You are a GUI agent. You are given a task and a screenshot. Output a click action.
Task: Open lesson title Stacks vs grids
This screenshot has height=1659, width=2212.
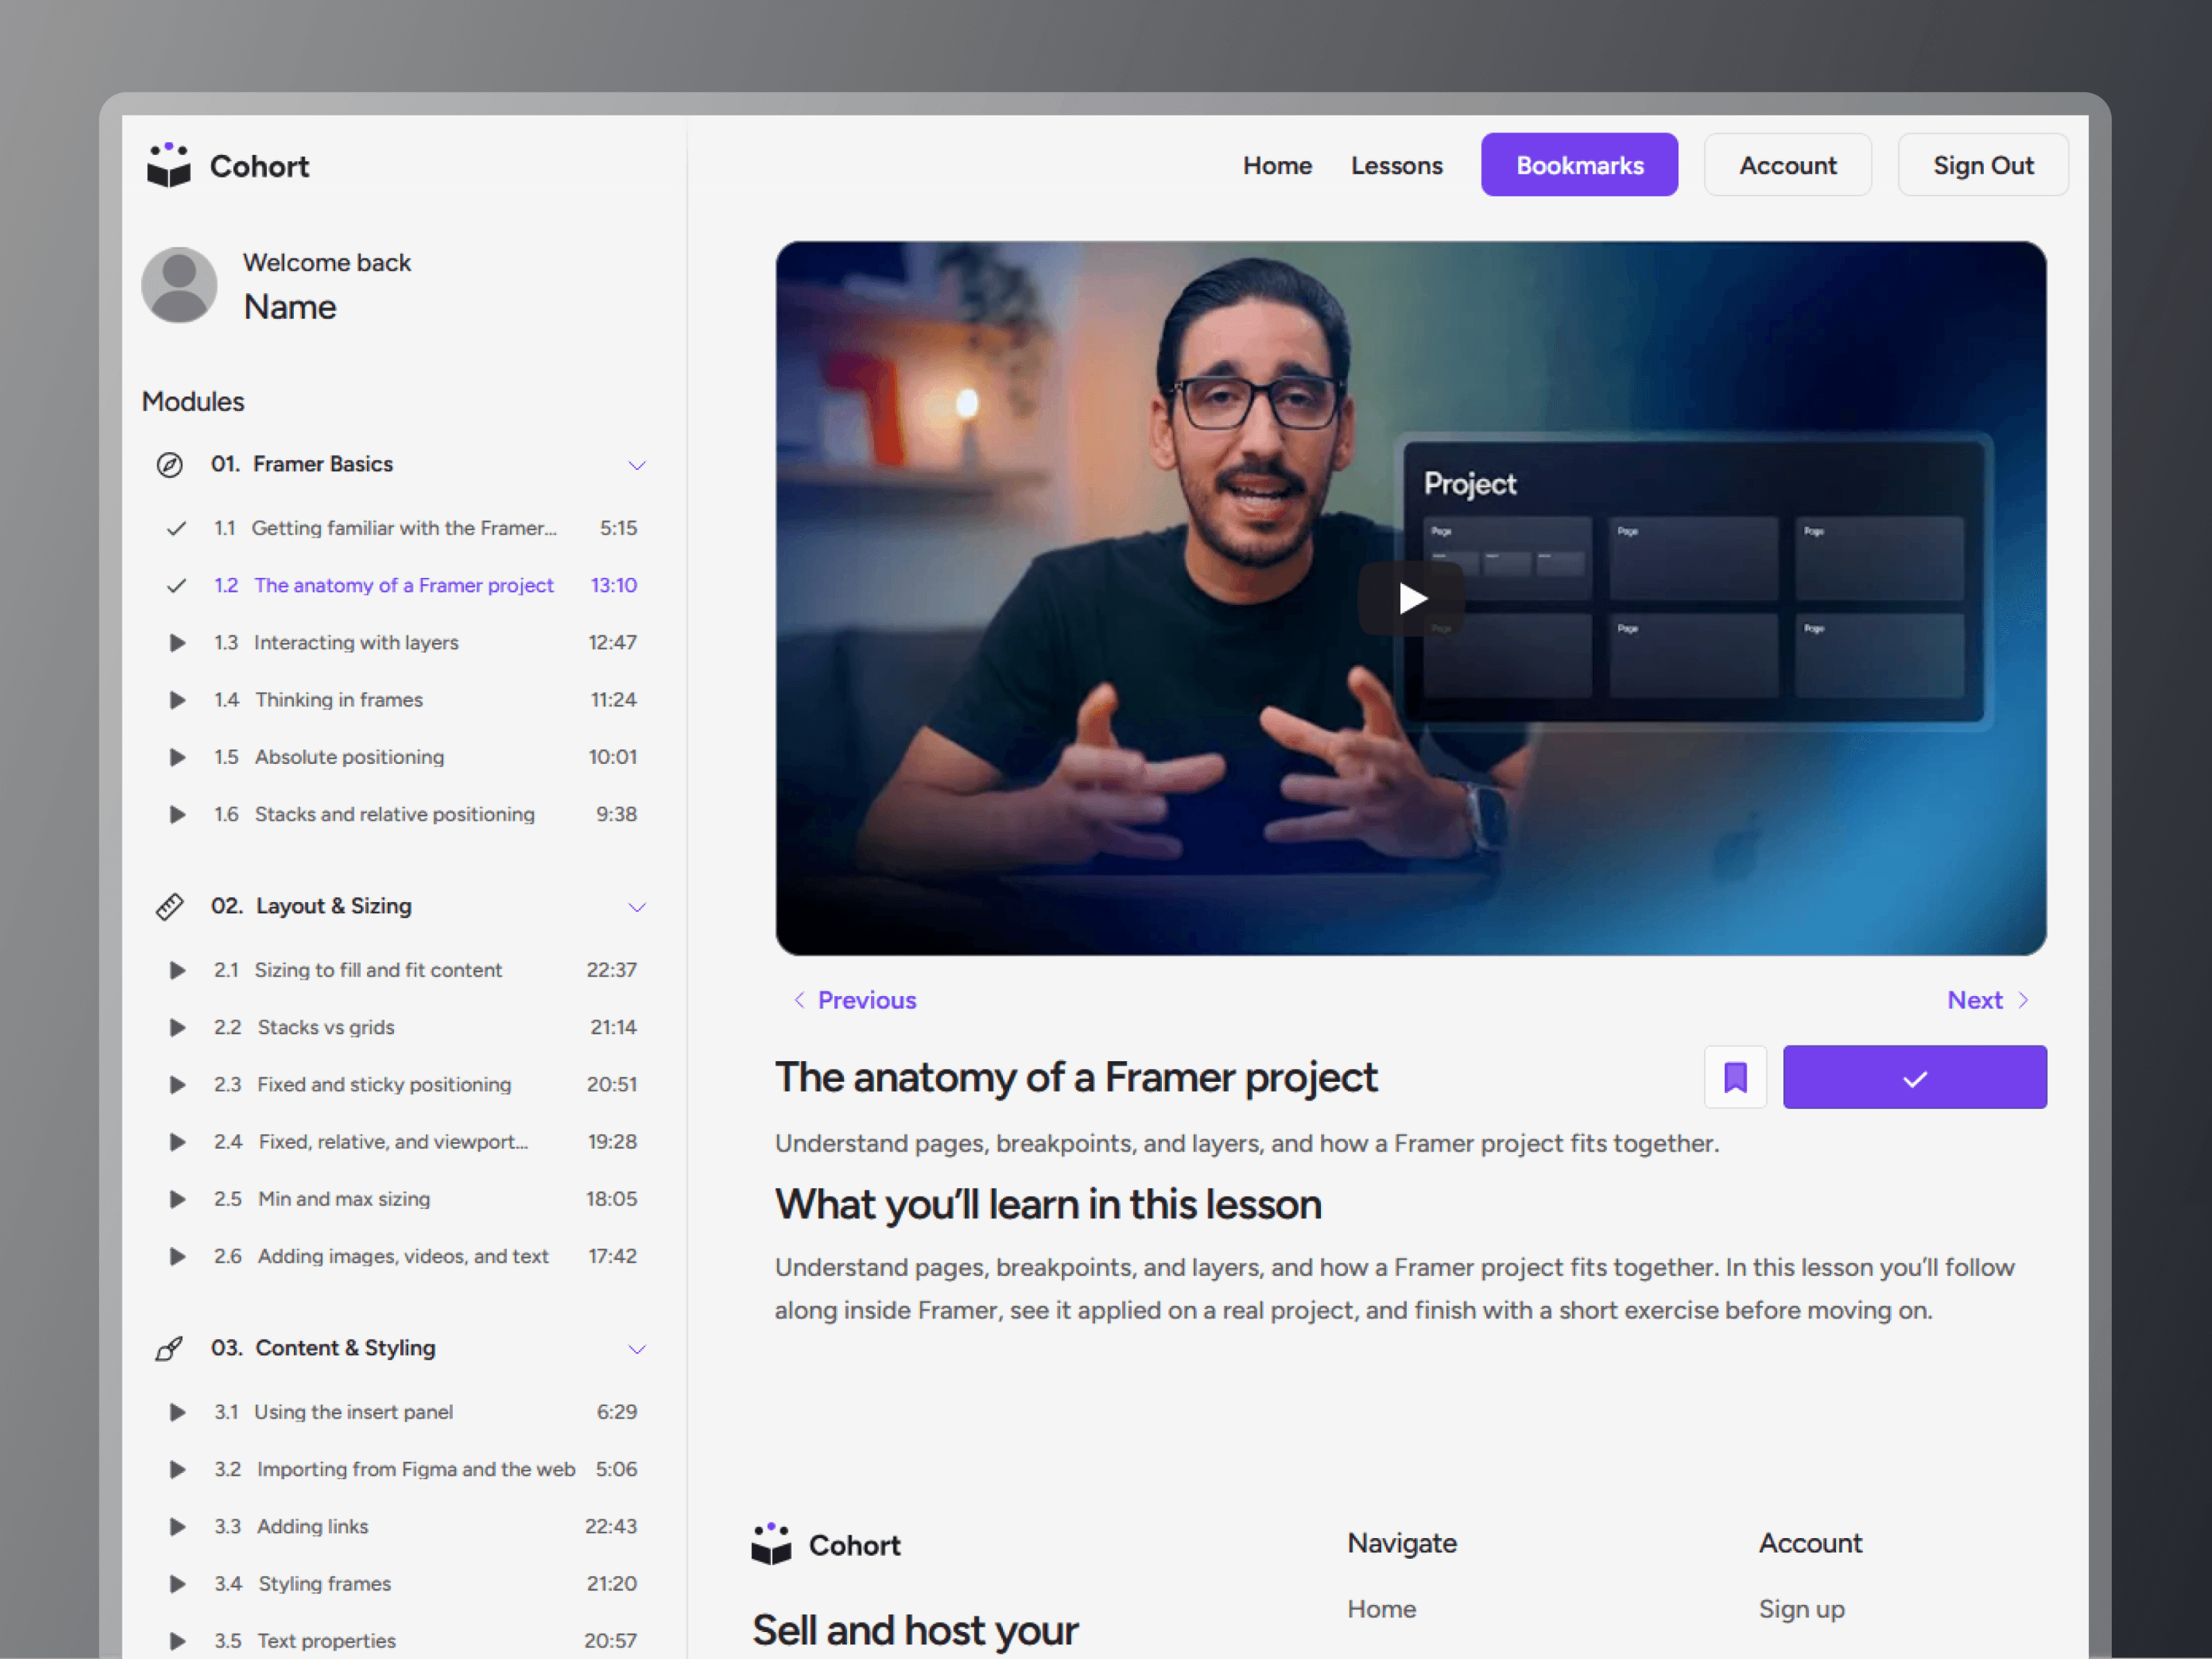pyautogui.click(x=326, y=1027)
